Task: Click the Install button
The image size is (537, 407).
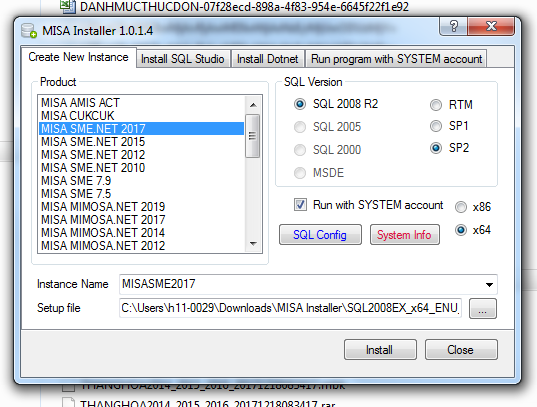Action: point(380,350)
